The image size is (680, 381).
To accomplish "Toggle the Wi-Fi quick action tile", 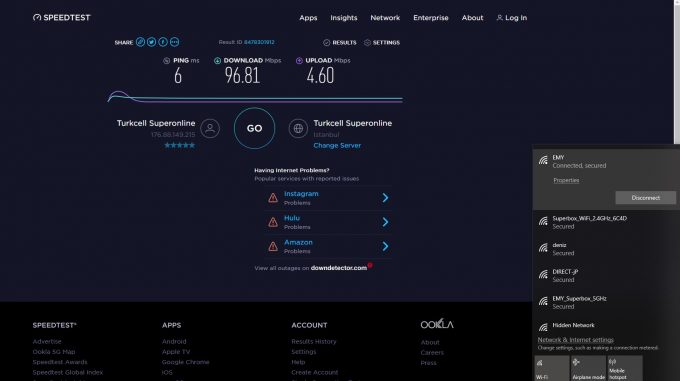I will pos(552,368).
